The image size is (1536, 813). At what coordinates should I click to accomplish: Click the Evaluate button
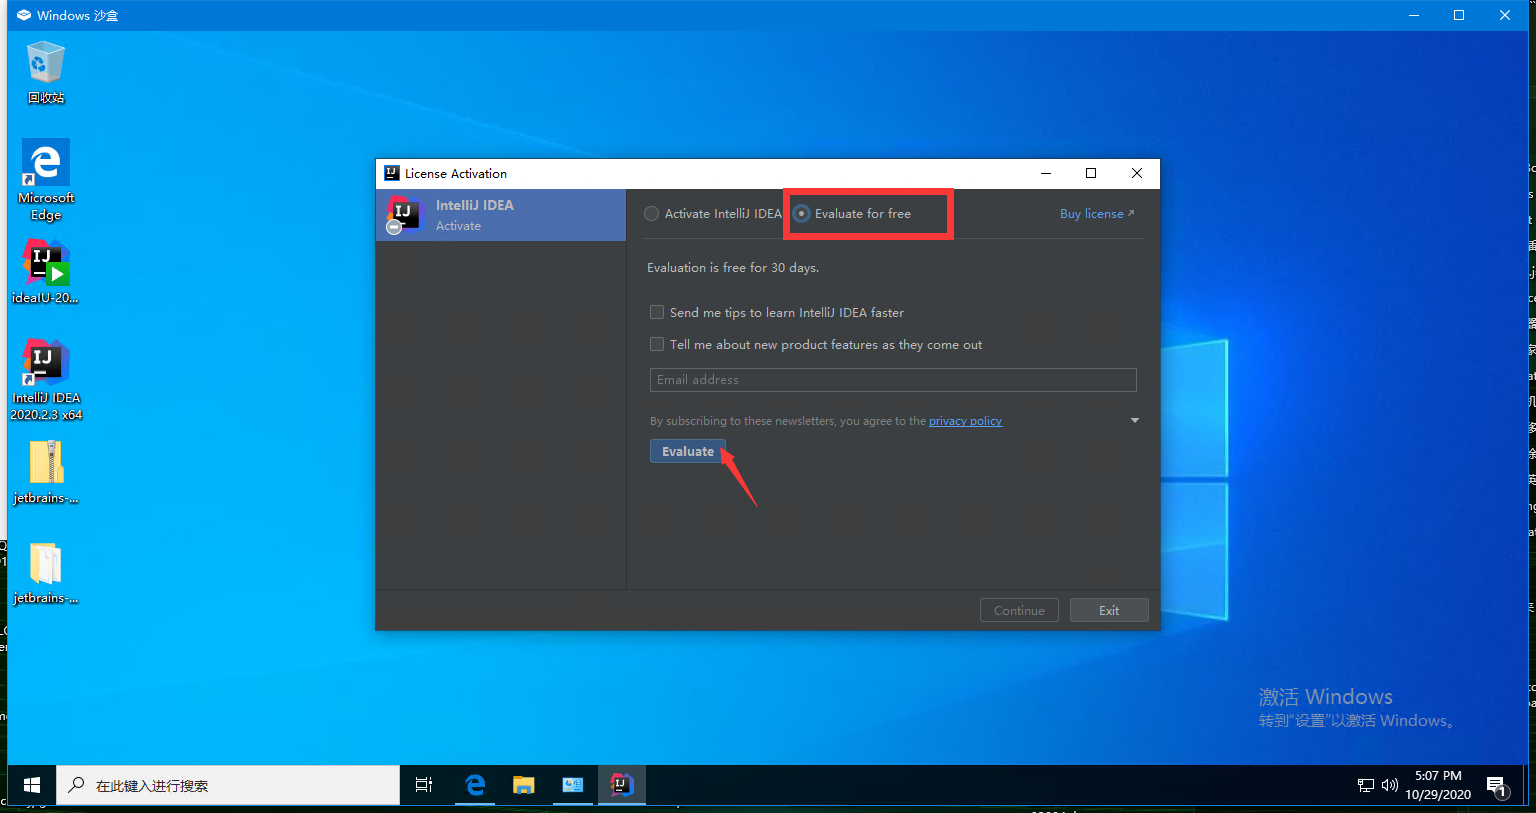point(688,451)
